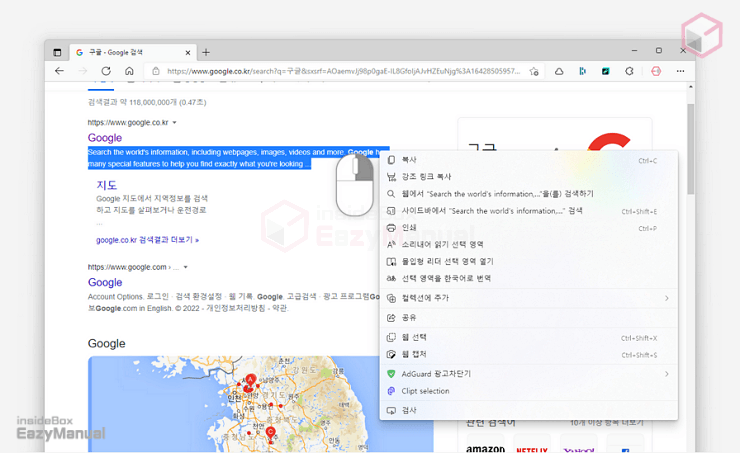Screen dimensions: 740x453
Task: Select 사이드바에서 검색 context entry
Action: (529, 211)
